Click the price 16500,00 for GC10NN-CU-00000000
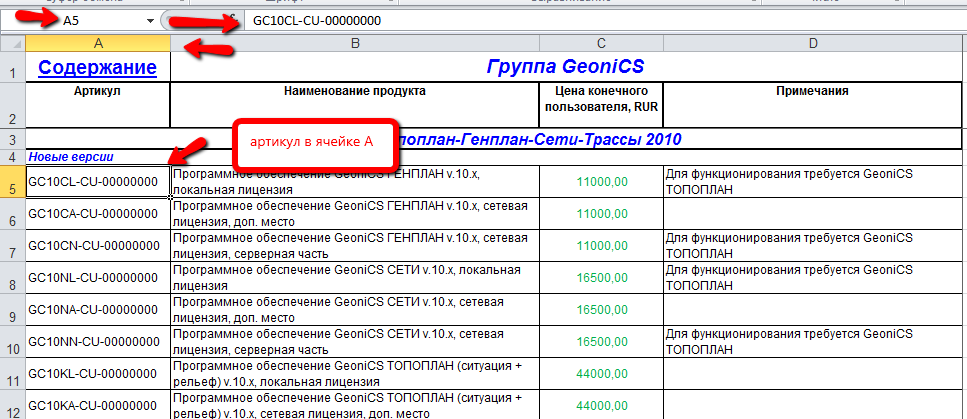This screenshot has height=419, width=967. click(601, 342)
